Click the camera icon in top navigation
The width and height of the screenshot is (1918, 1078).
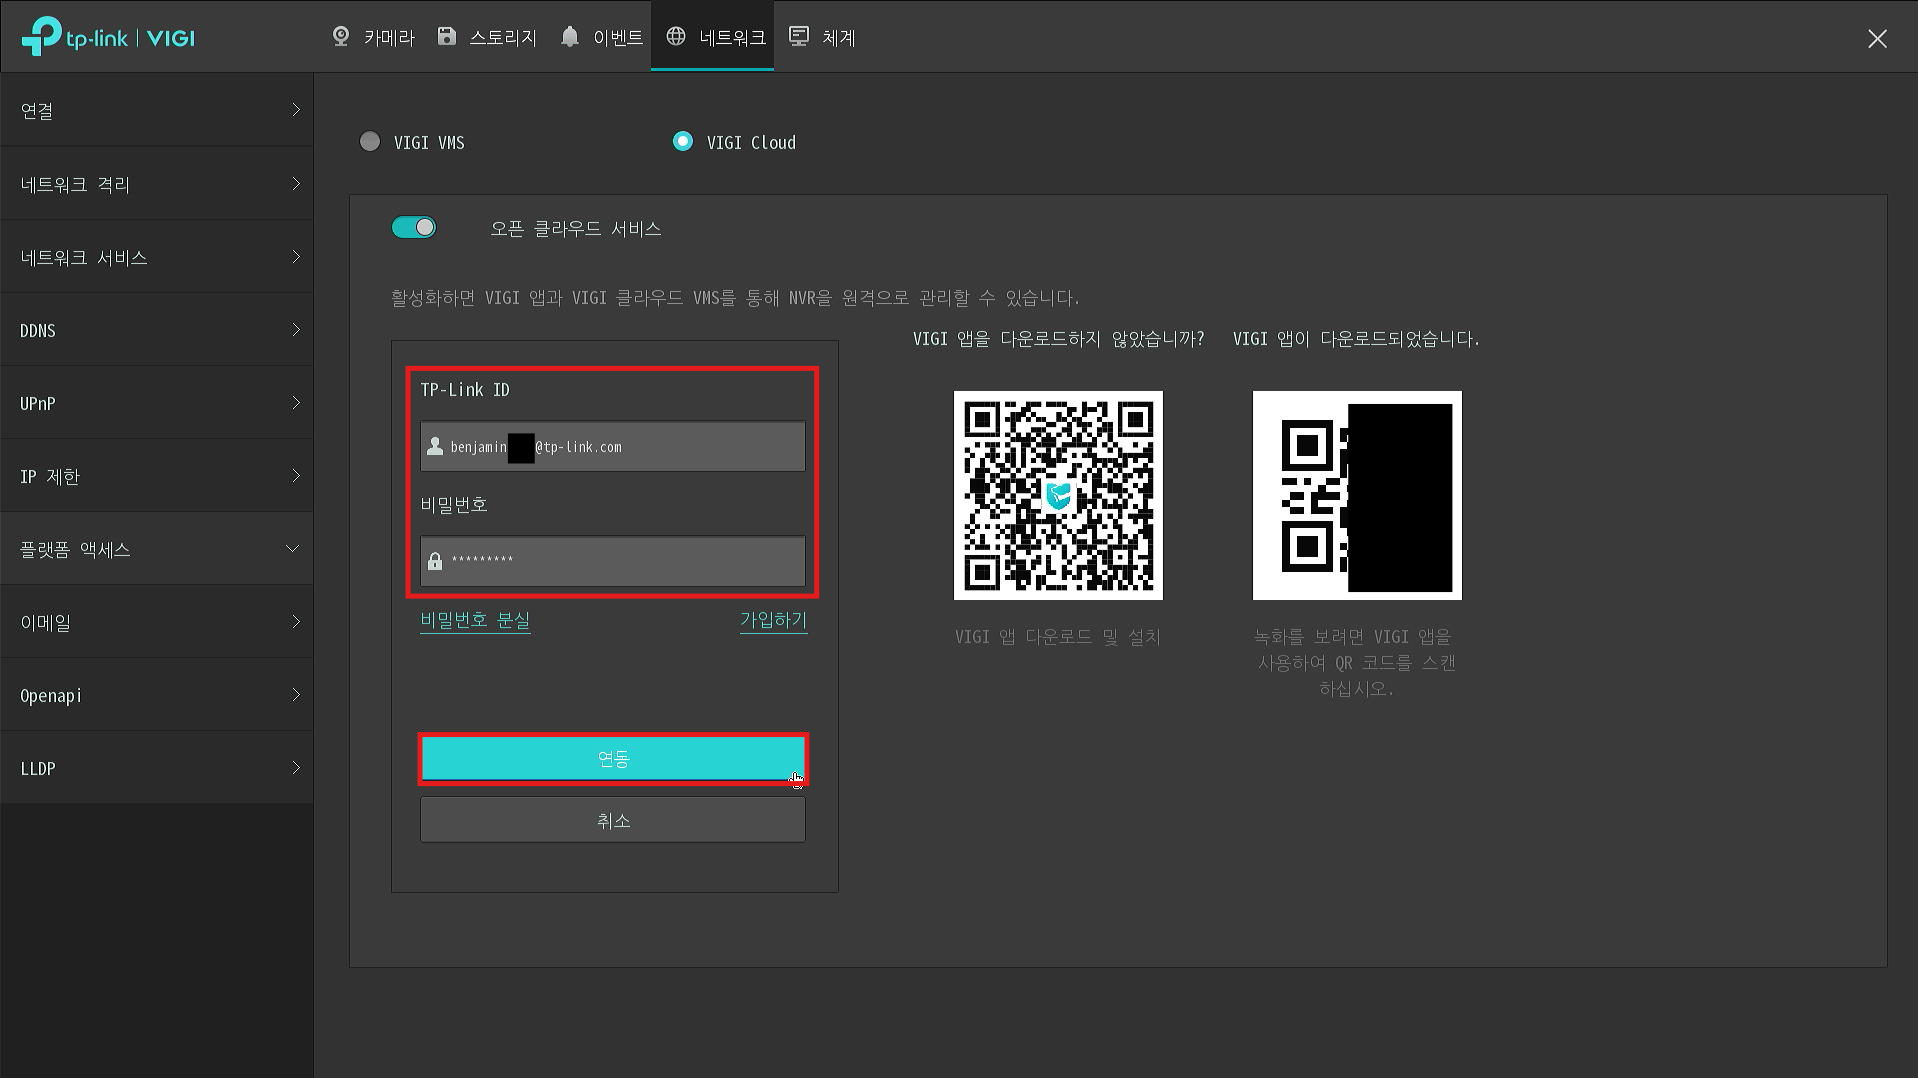pos(341,37)
